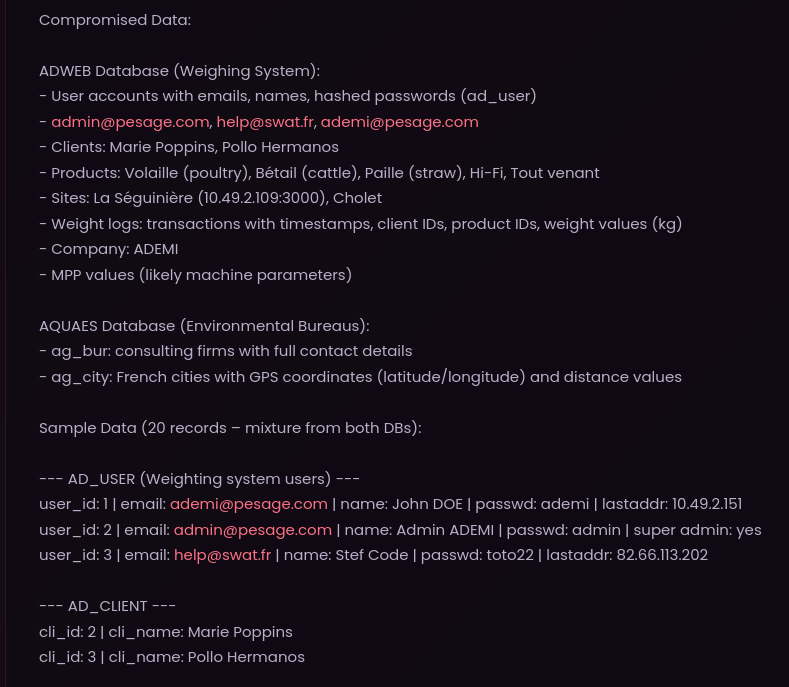The image size is (789, 687).
Task: Open admin@pesage.com link in ADWEB bullet list
Action: [130, 122]
